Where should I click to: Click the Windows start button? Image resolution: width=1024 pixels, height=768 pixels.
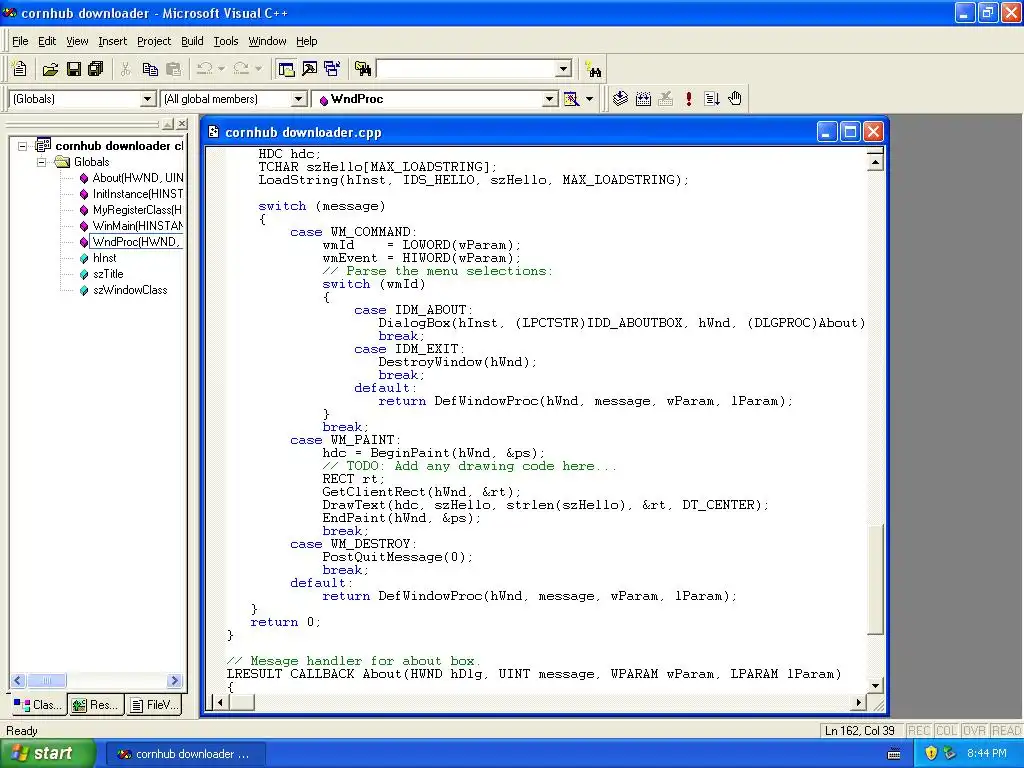click(48, 754)
